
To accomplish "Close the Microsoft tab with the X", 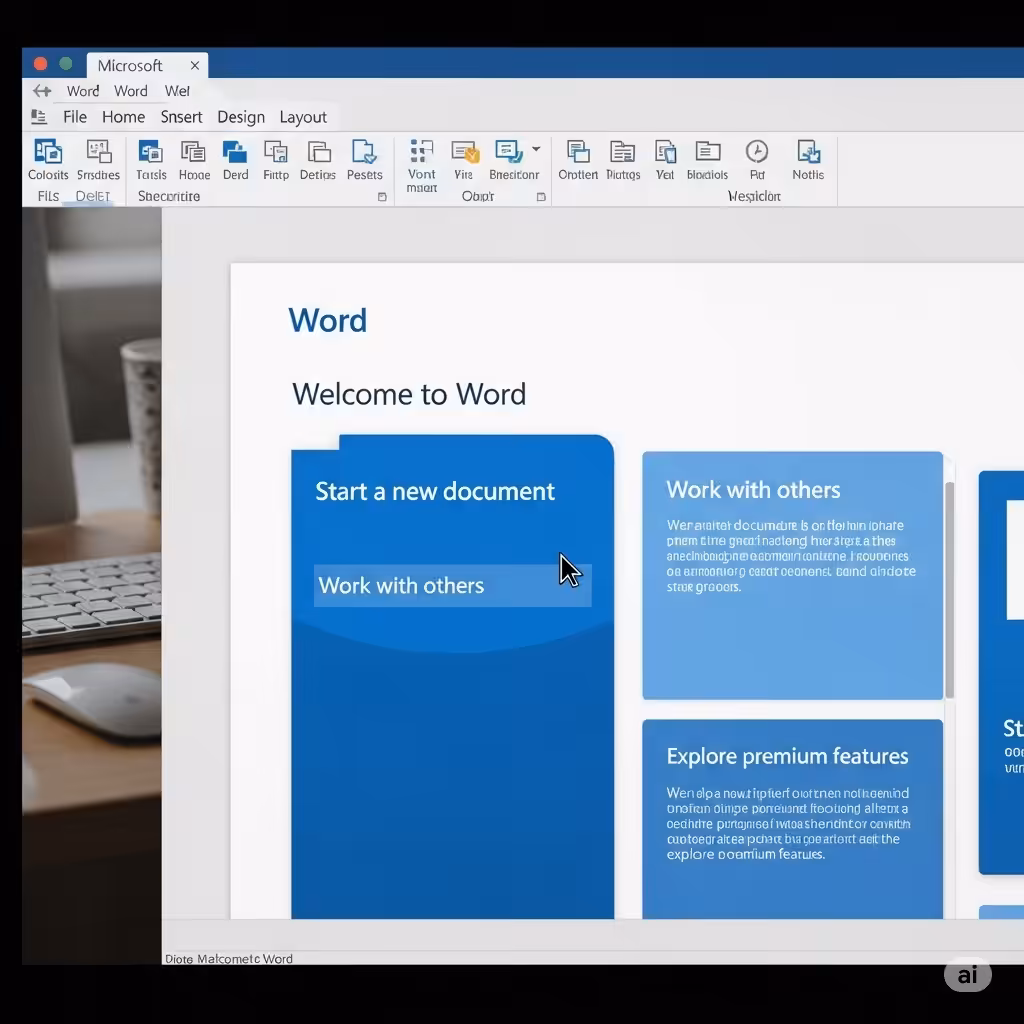I will (x=195, y=65).
